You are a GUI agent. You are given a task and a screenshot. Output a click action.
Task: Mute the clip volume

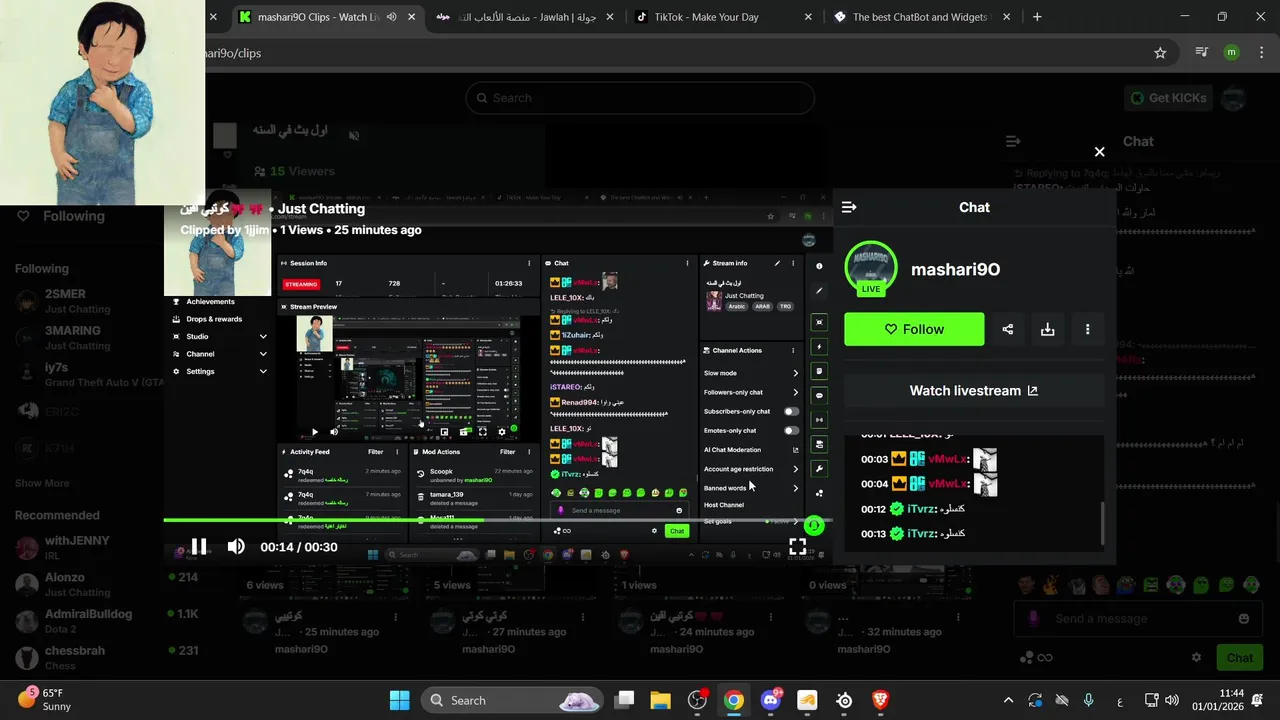point(236,546)
